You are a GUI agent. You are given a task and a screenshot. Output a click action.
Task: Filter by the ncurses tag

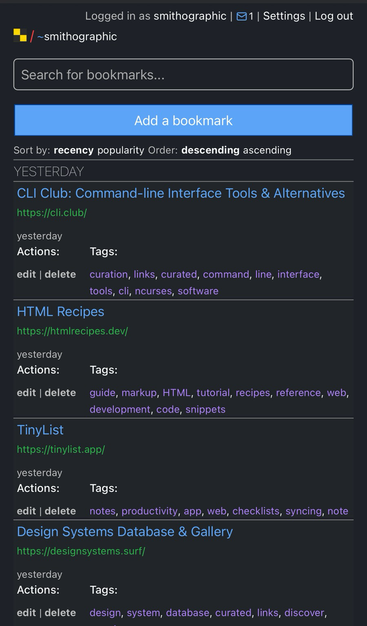click(153, 291)
